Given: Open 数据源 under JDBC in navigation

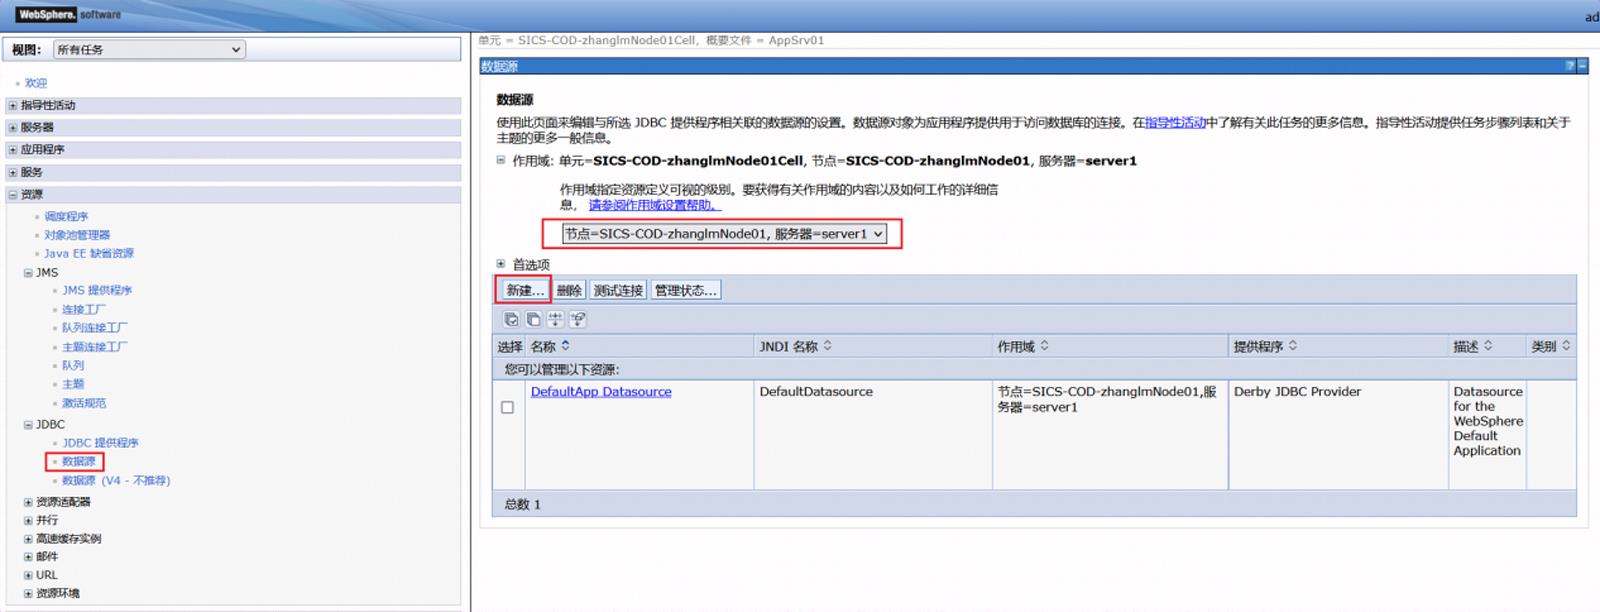Looking at the screenshot, I should [79, 461].
